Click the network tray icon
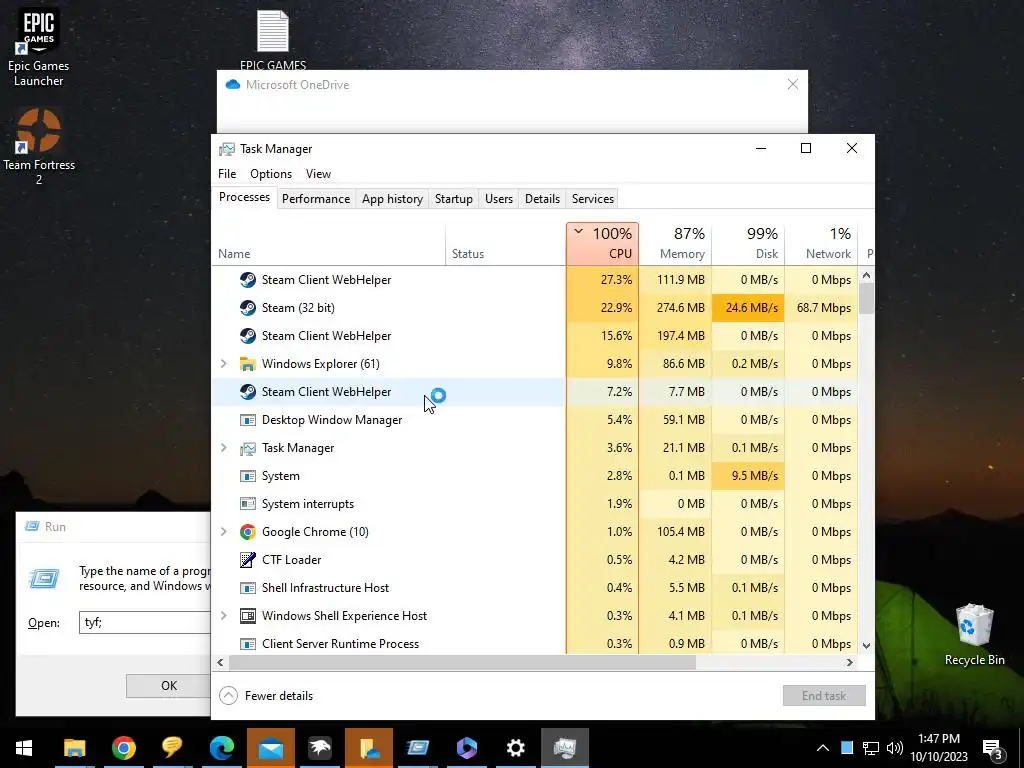1024x768 pixels. (871, 748)
